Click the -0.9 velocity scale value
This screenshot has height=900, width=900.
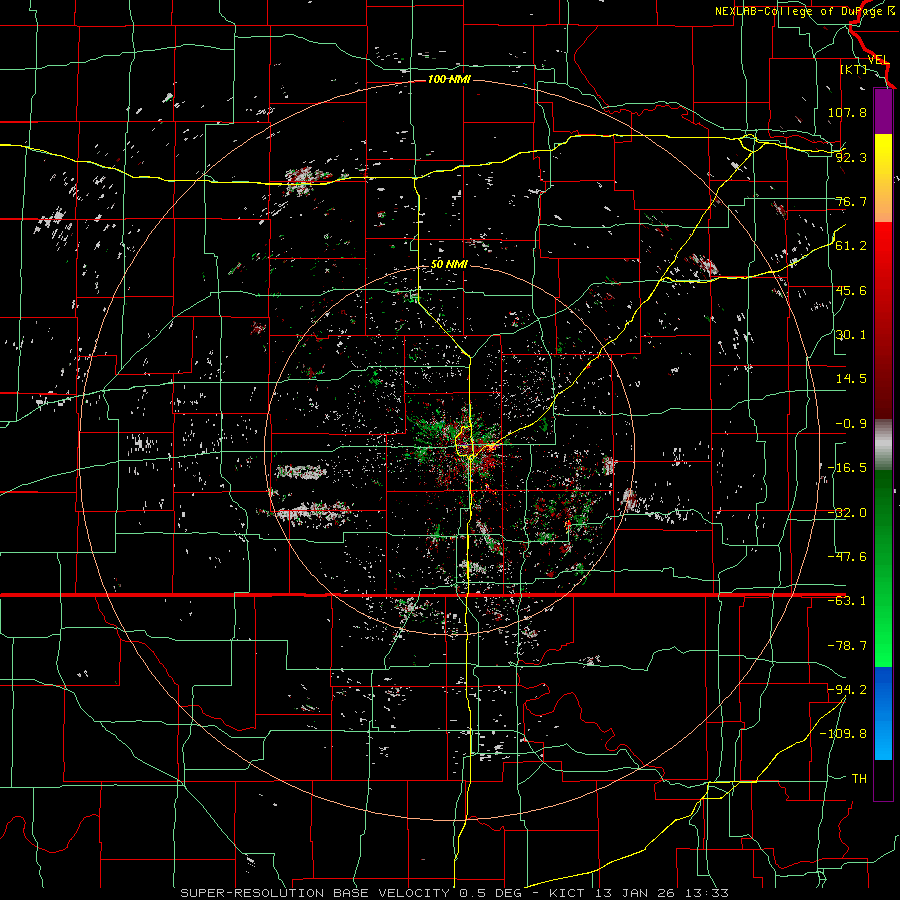[851, 424]
